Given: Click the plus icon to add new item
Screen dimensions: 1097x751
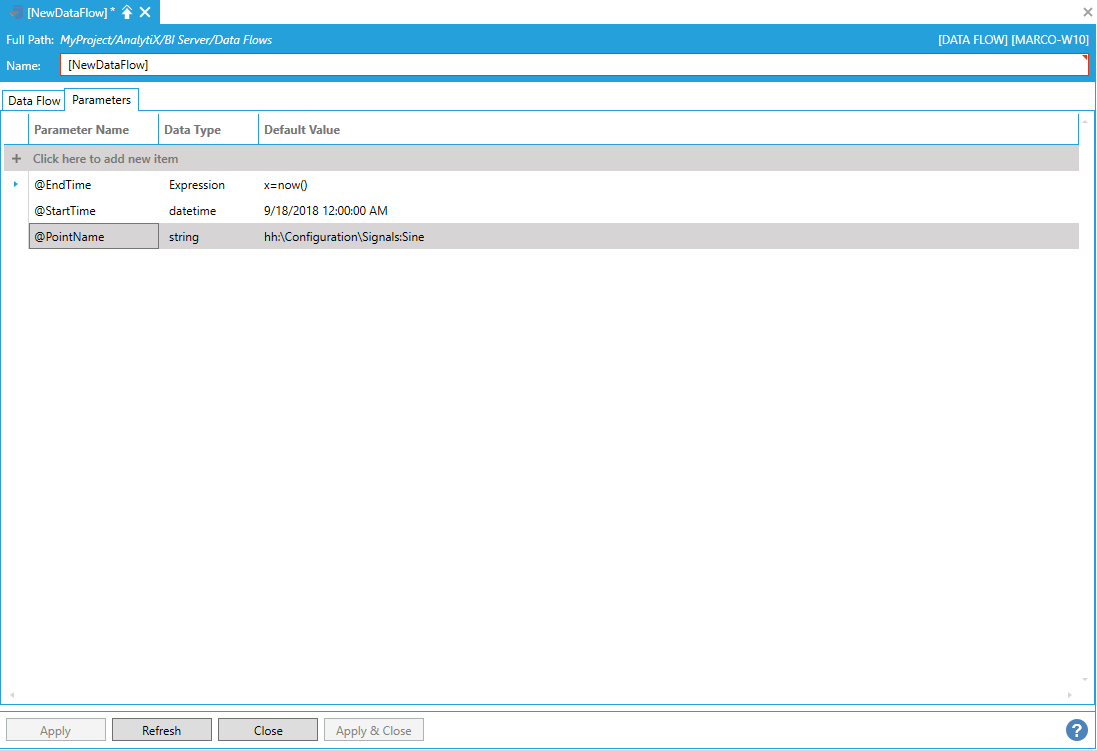Looking at the screenshot, I should (x=16, y=159).
